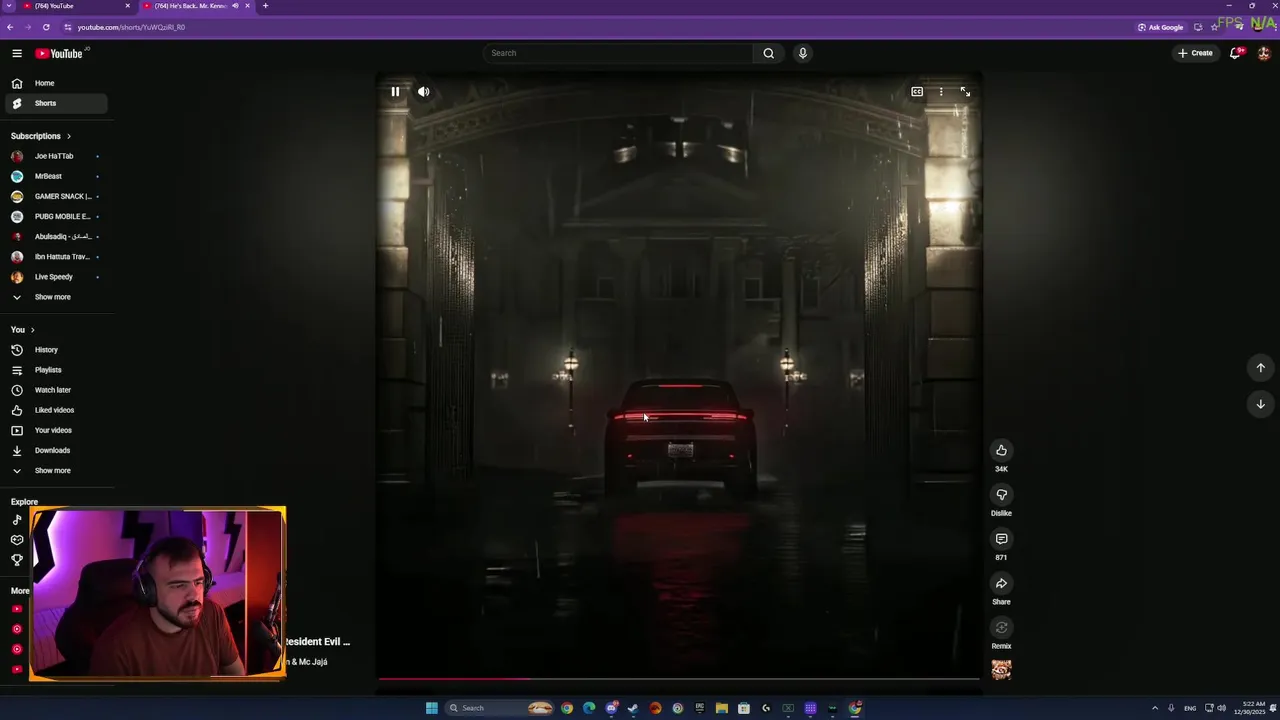Image resolution: width=1280 pixels, height=720 pixels.
Task: Click the YouTube logo
Action: pyautogui.click(x=59, y=53)
